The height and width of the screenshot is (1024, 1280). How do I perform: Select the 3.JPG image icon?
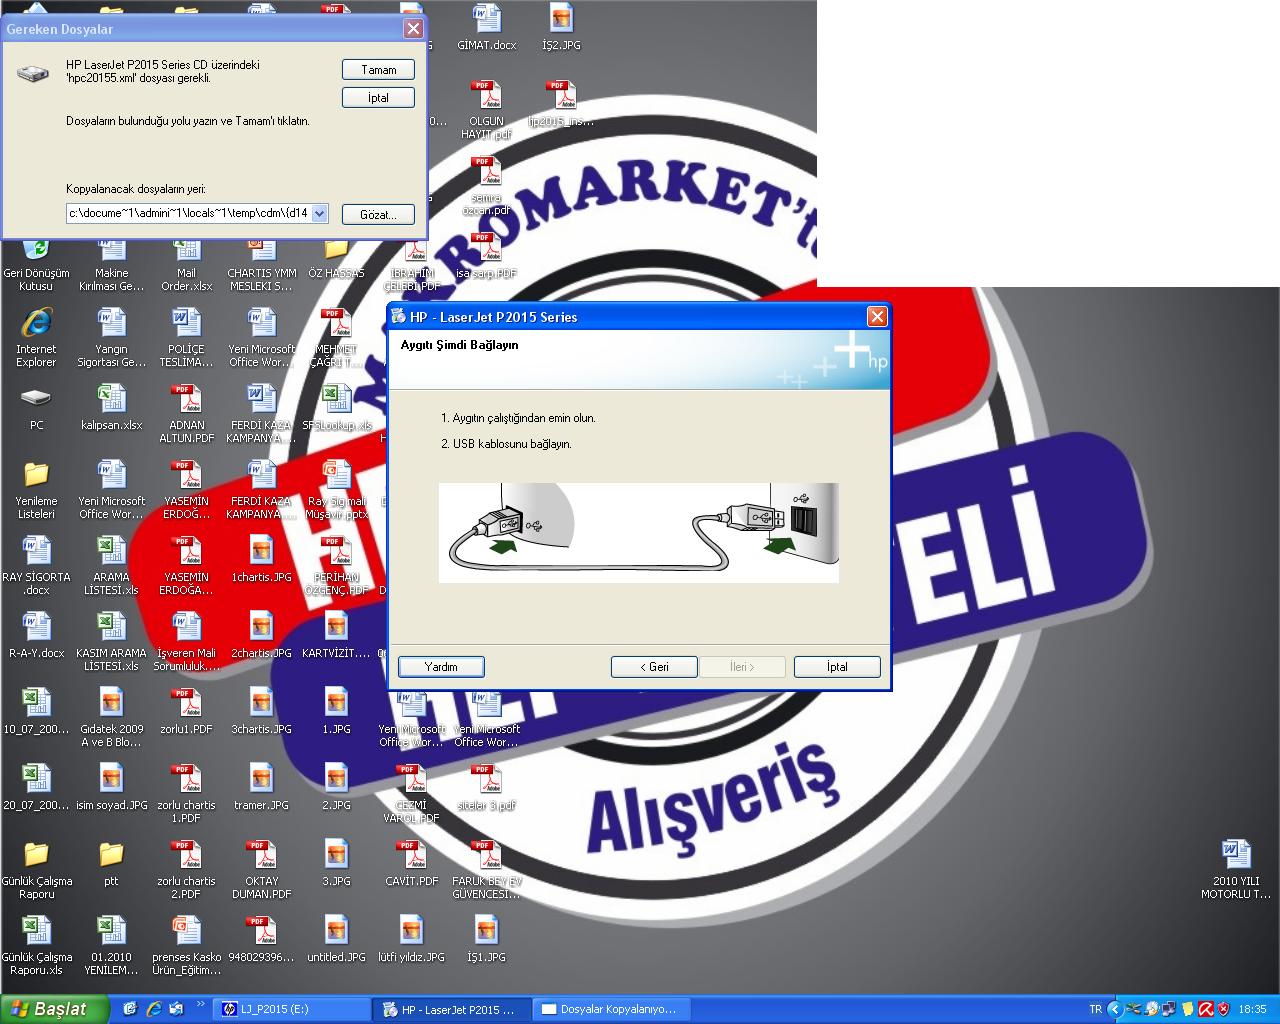[x=336, y=854]
